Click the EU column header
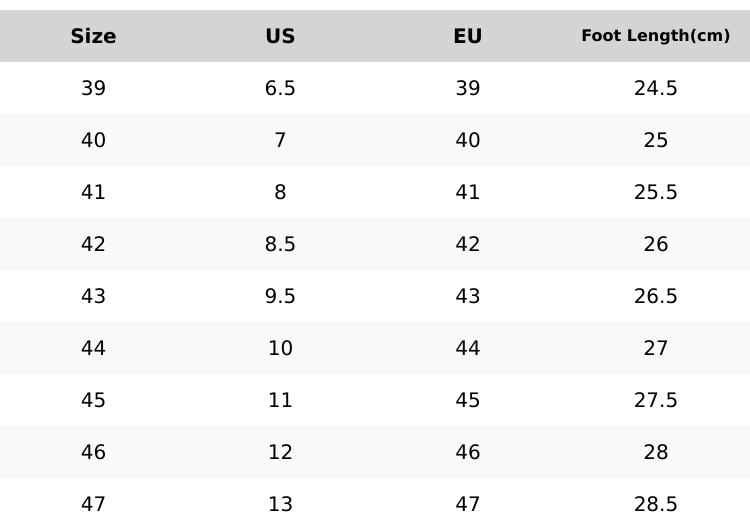The image size is (750, 530). (x=467, y=36)
